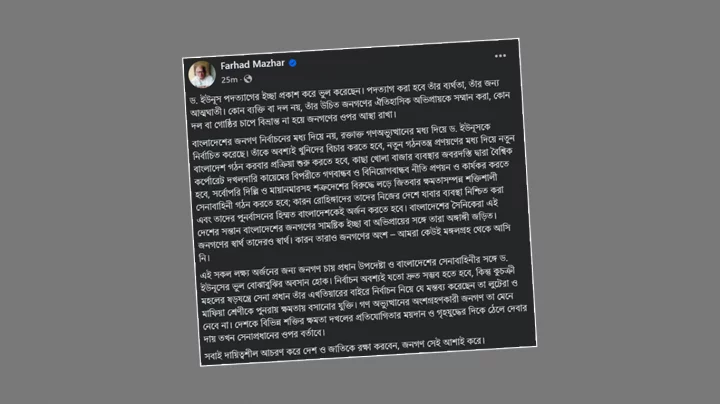Click the final line 'সবাই দায়িত্বশীল আচরণ করে'
This screenshot has height=404, width=720.
pyautogui.click(x=344, y=349)
